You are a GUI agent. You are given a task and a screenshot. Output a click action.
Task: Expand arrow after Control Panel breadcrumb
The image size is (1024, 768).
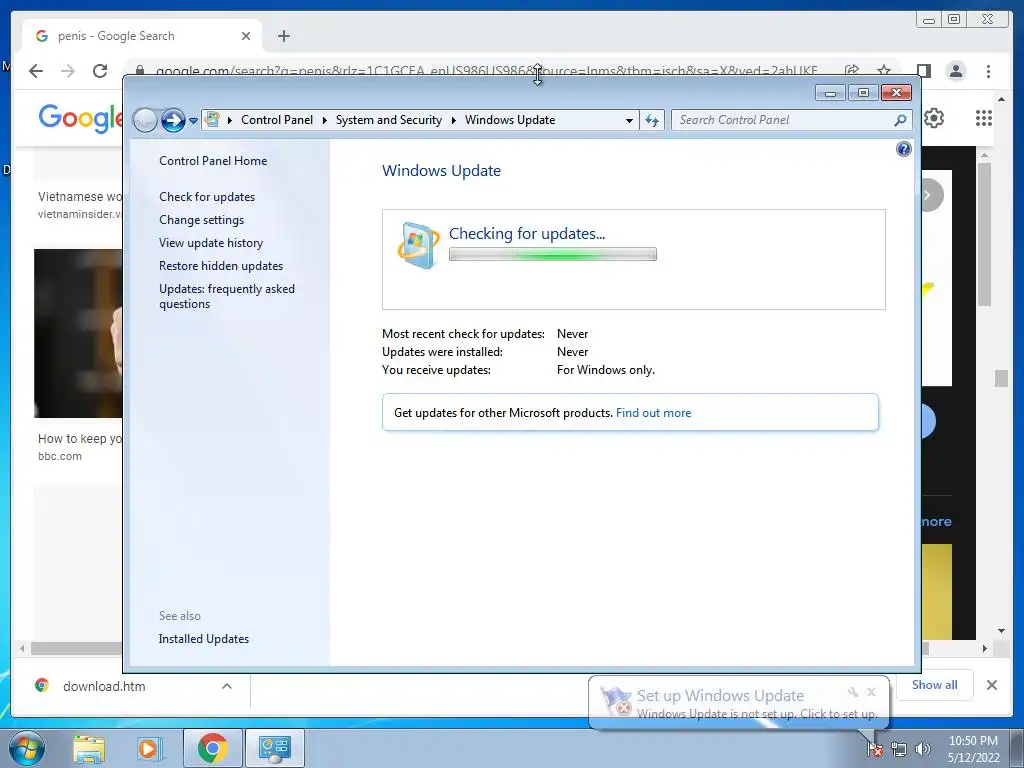pyautogui.click(x=325, y=120)
